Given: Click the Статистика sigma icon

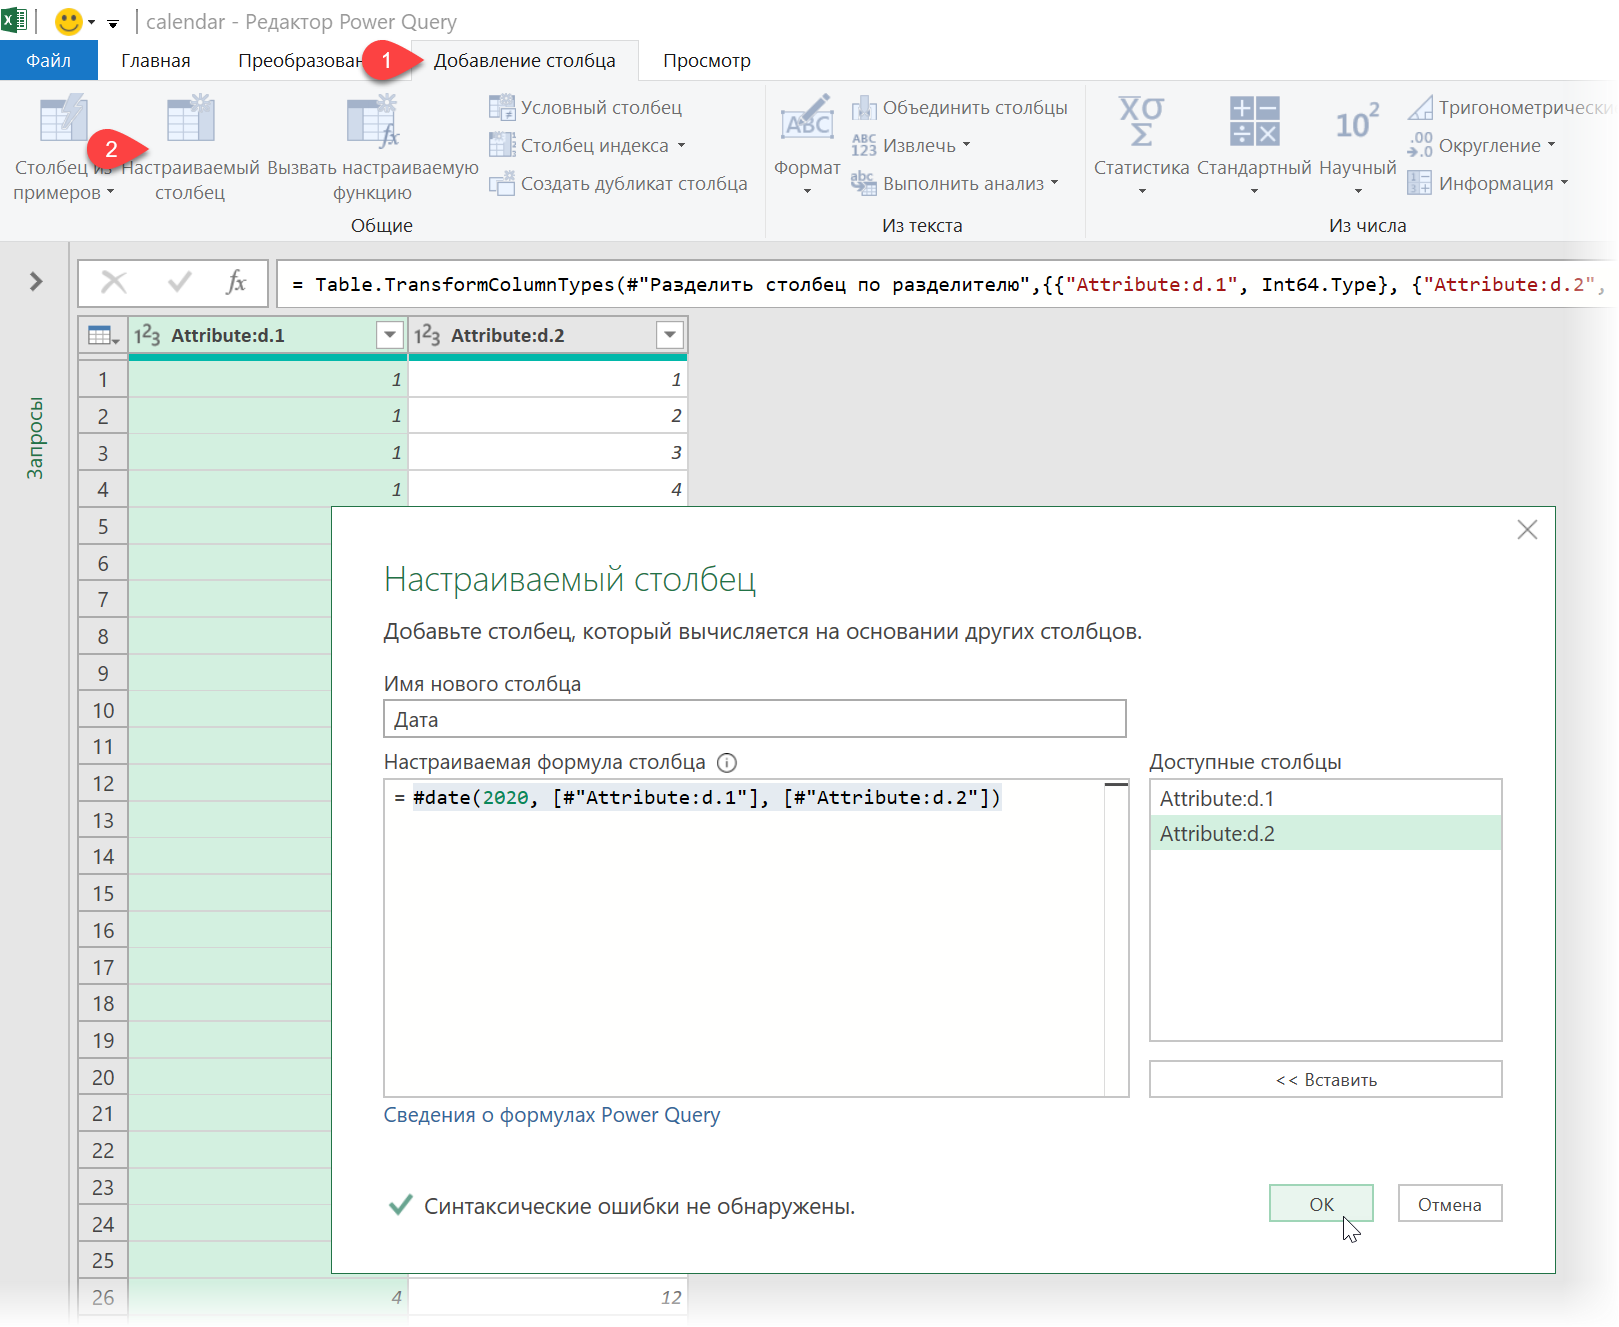Looking at the screenshot, I should pos(1141,121).
